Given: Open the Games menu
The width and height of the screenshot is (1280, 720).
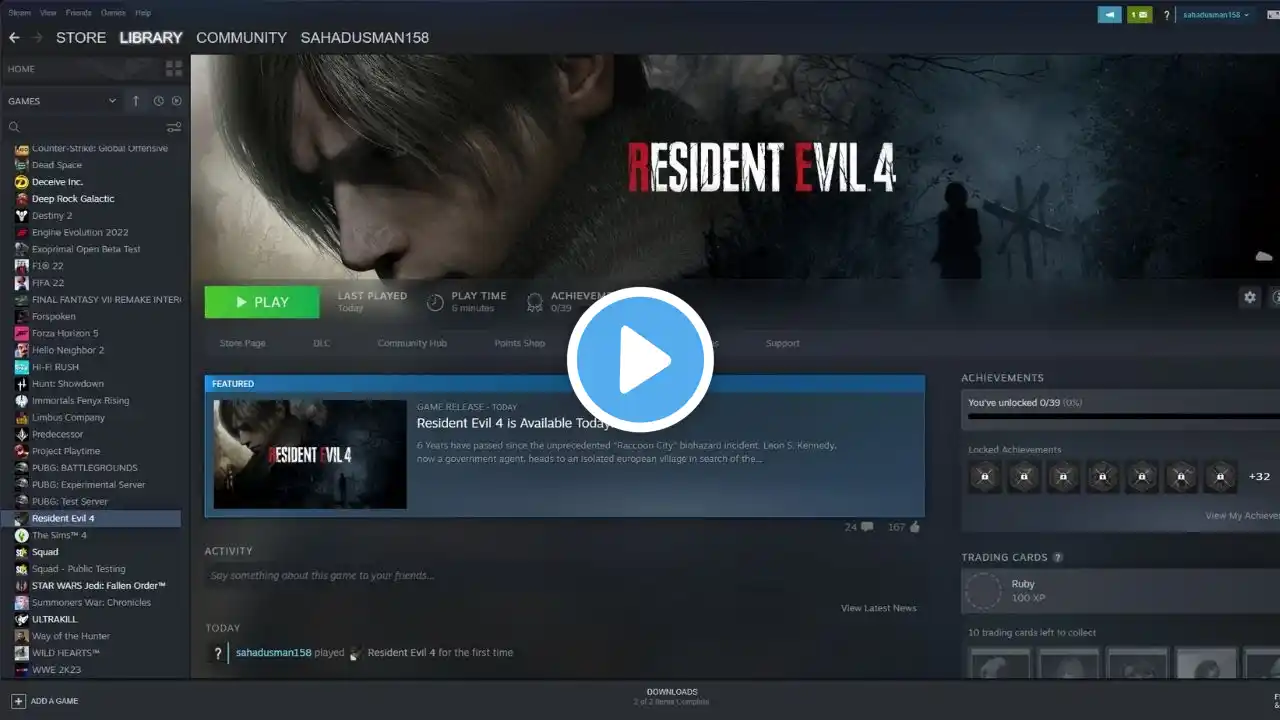Looking at the screenshot, I should click(x=113, y=13).
